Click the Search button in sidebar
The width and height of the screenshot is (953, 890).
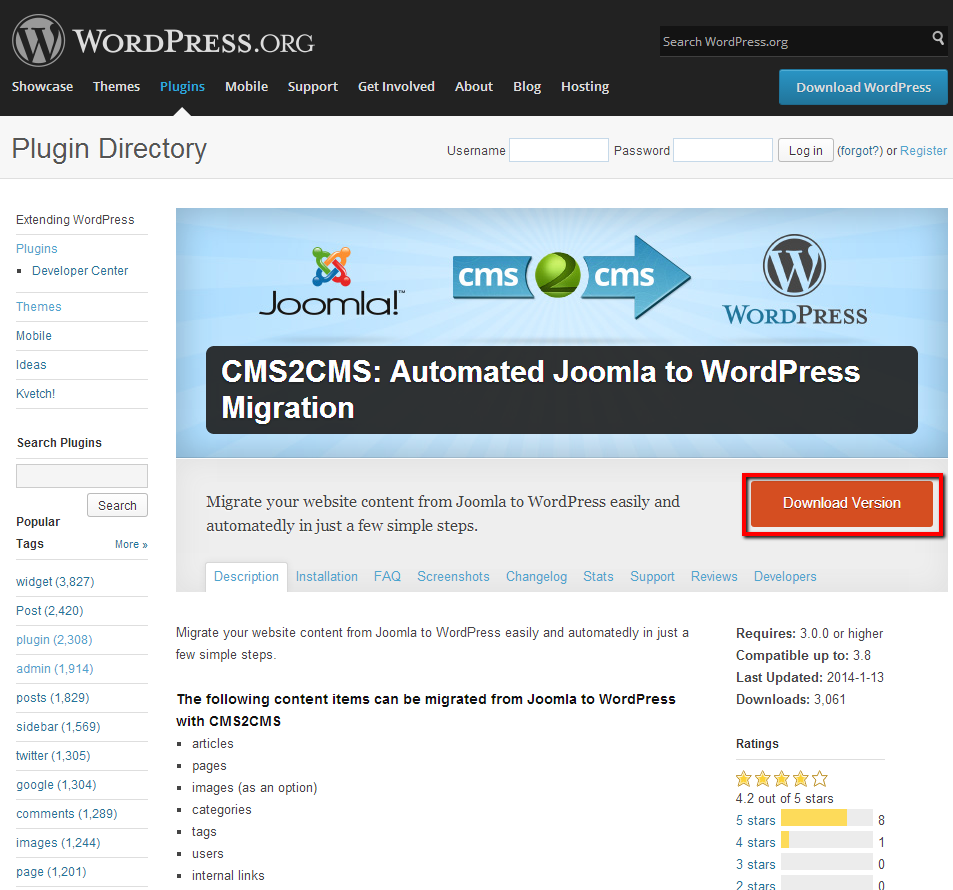[x=117, y=505]
